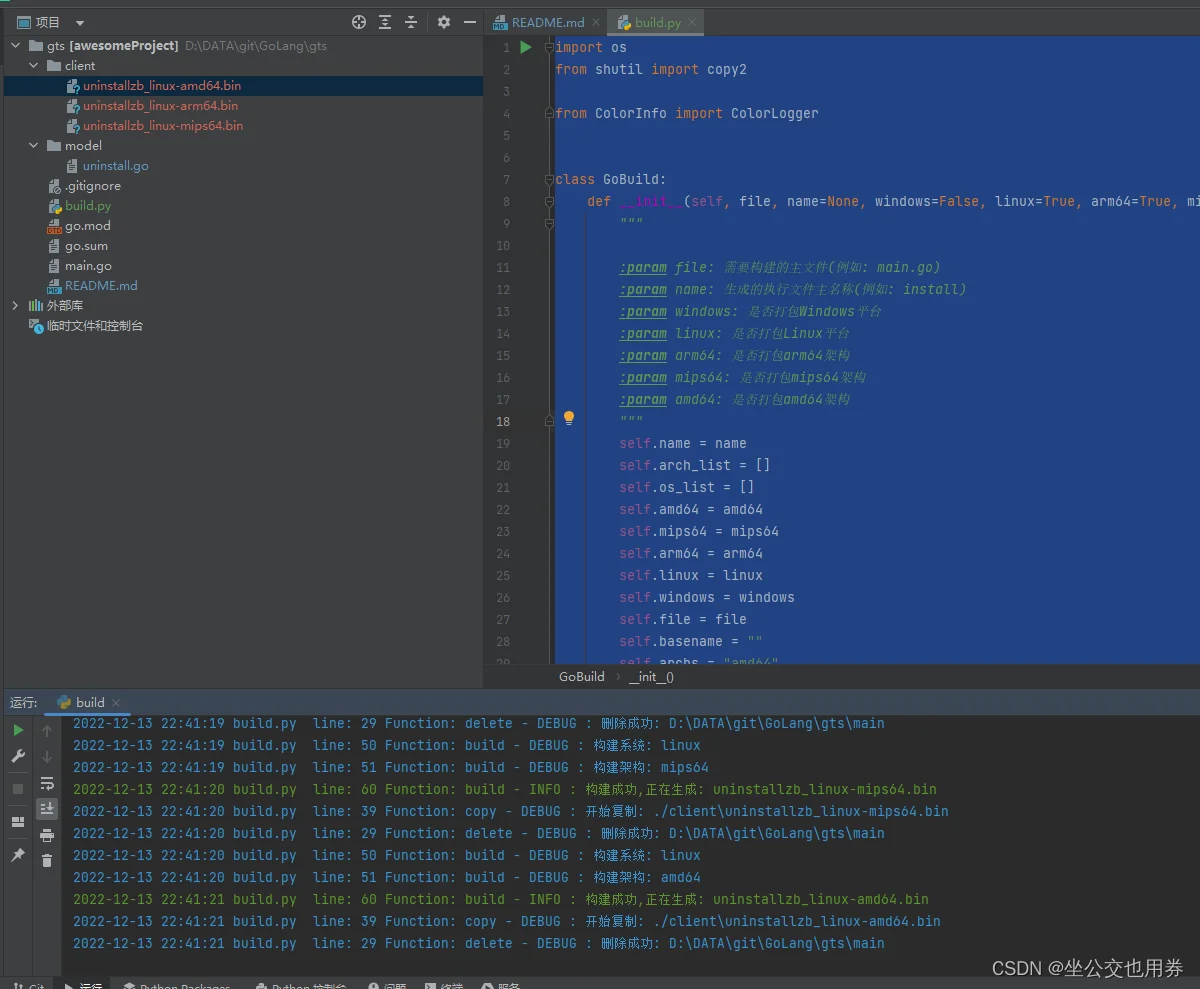Select the 临时文件和控制台 node
This screenshot has height=989, width=1200.
coord(95,326)
